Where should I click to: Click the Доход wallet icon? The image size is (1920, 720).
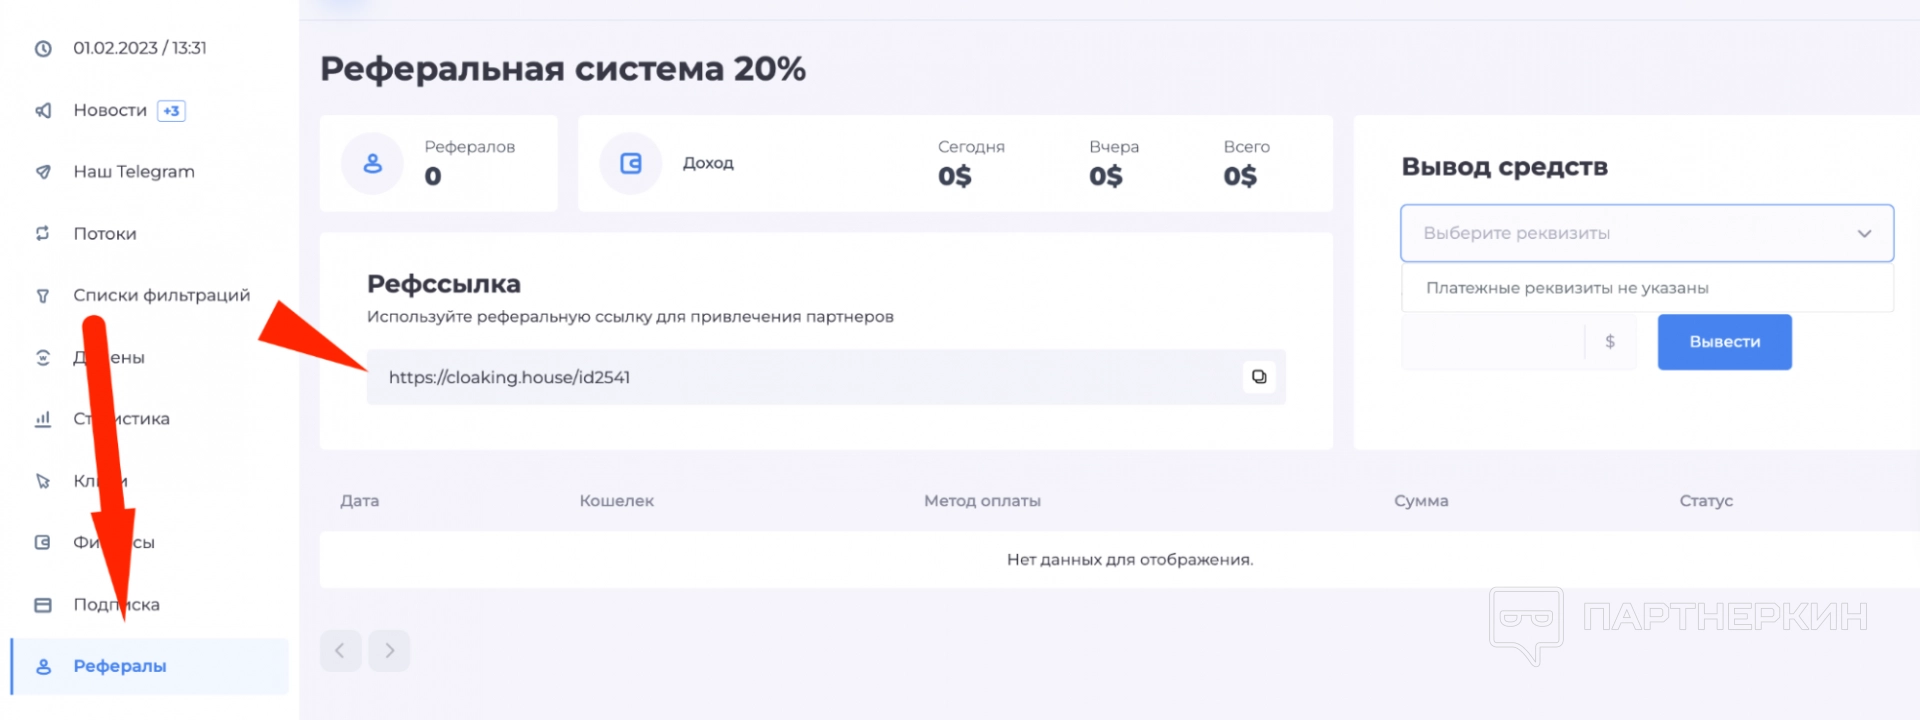pyautogui.click(x=630, y=163)
